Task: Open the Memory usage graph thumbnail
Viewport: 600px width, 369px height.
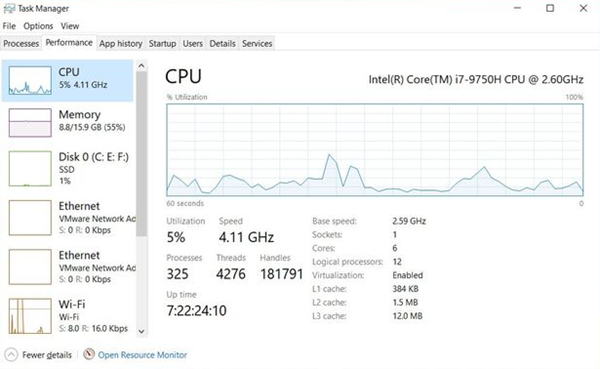Action: coord(30,122)
